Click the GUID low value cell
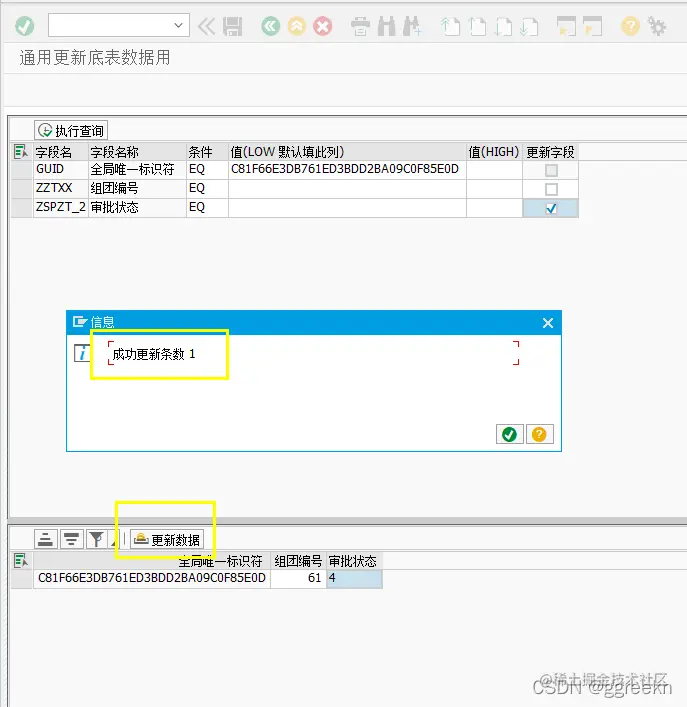Screen dimensions: 687x707 [x=347, y=170]
